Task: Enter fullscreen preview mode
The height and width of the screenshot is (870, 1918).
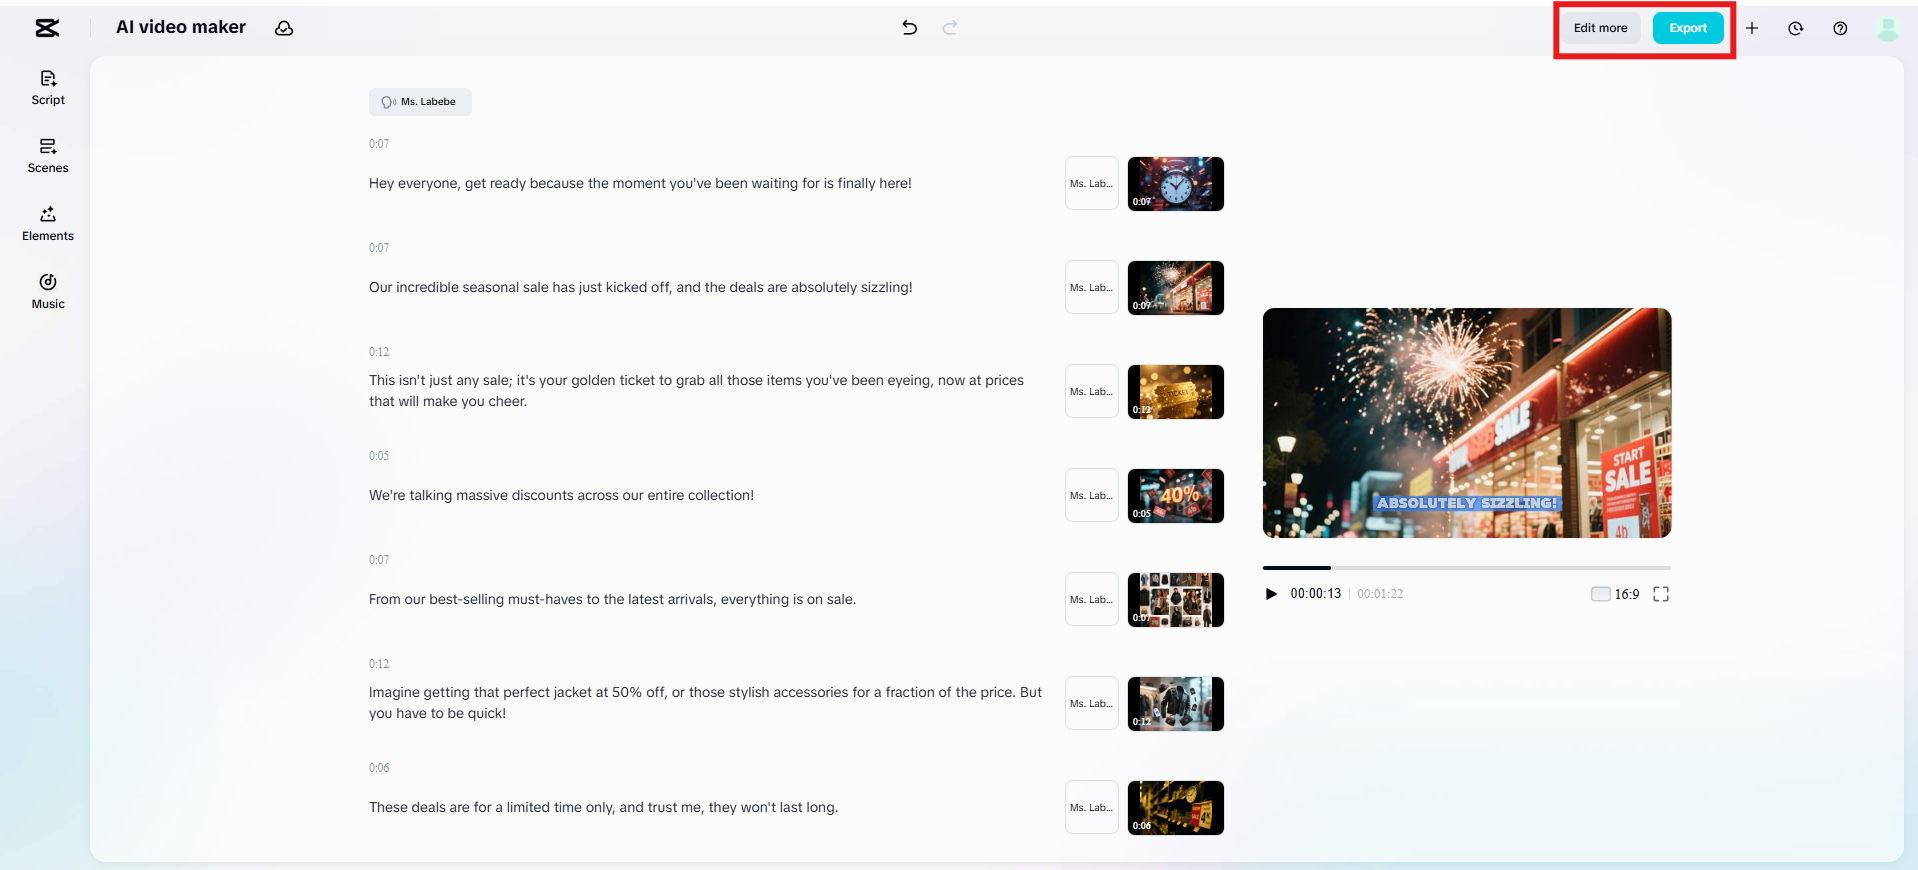Action: pyautogui.click(x=1661, y=594)
